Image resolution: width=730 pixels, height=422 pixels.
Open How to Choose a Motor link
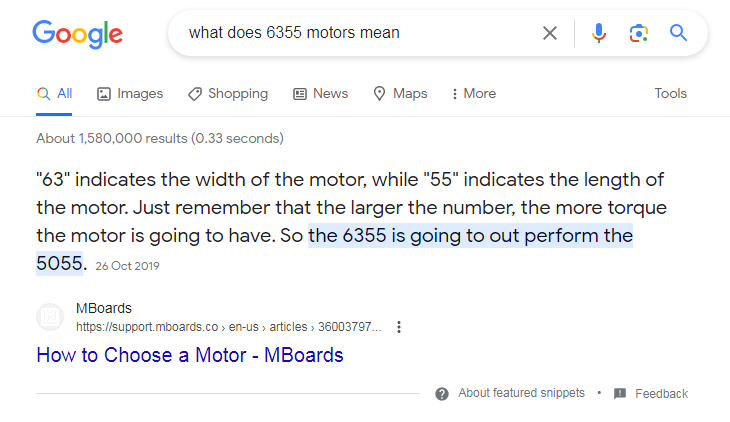(x=190, y=355)
